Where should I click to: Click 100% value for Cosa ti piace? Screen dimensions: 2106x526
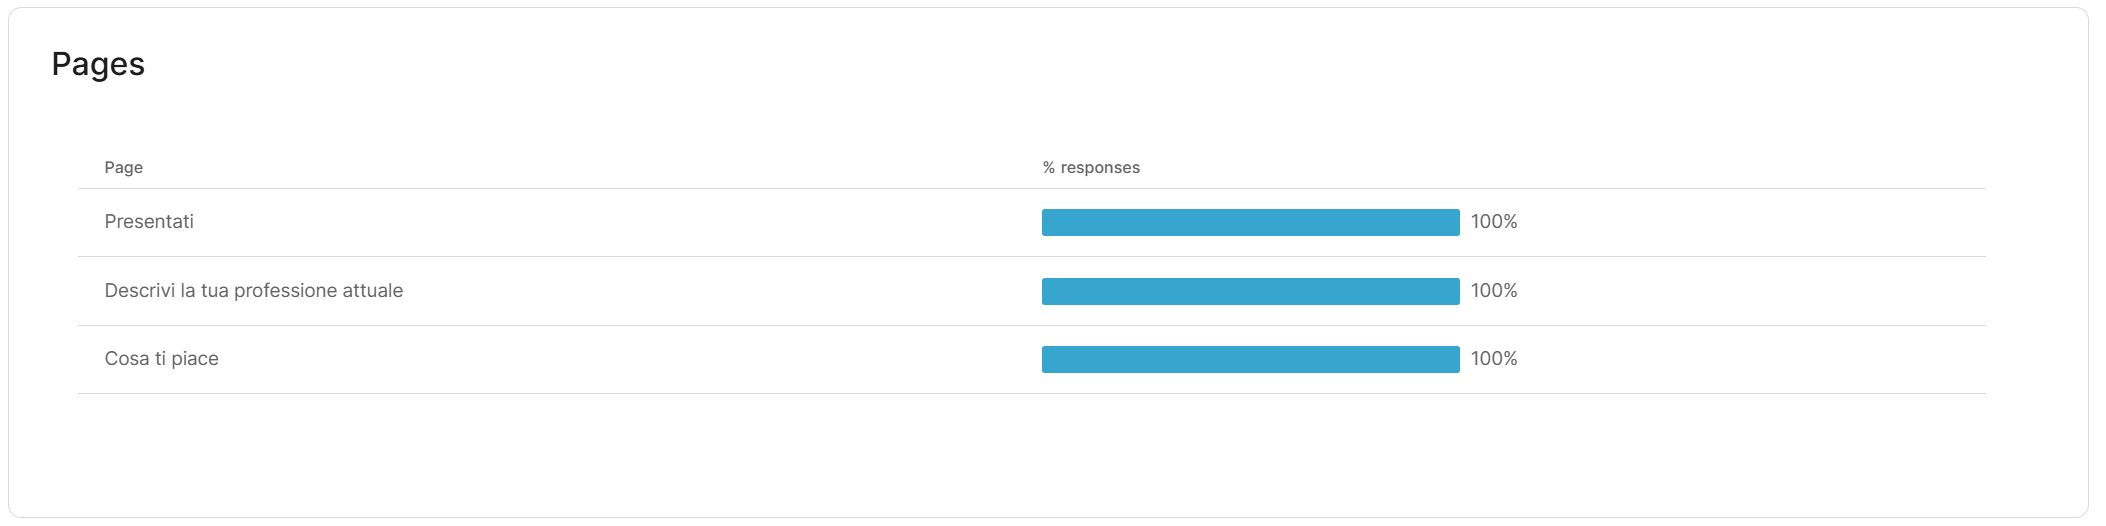1494,359
